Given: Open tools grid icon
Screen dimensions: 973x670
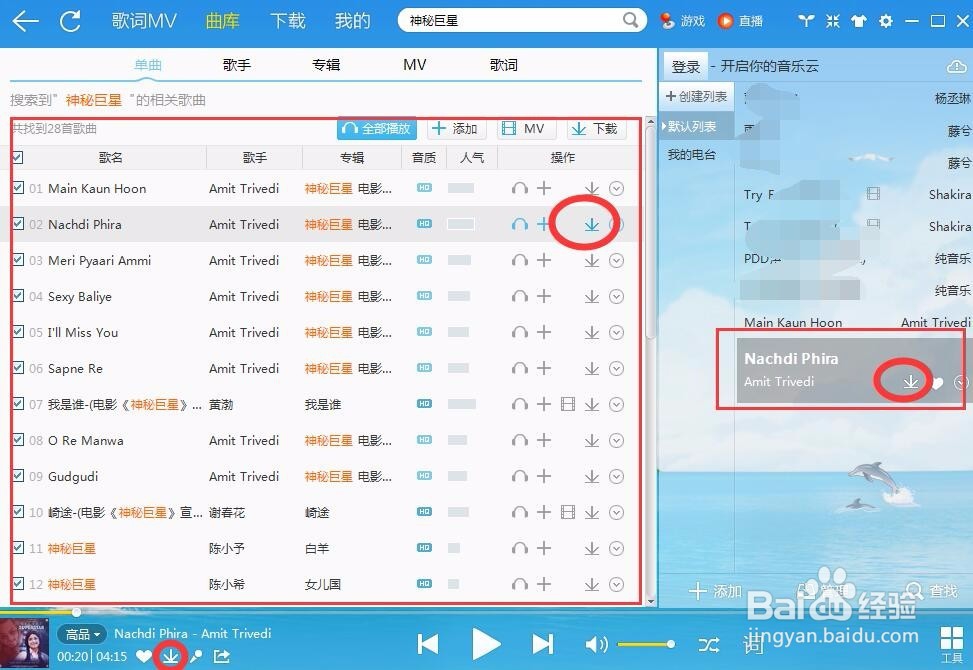Looking at the screenshot, I should click(952, 645).
